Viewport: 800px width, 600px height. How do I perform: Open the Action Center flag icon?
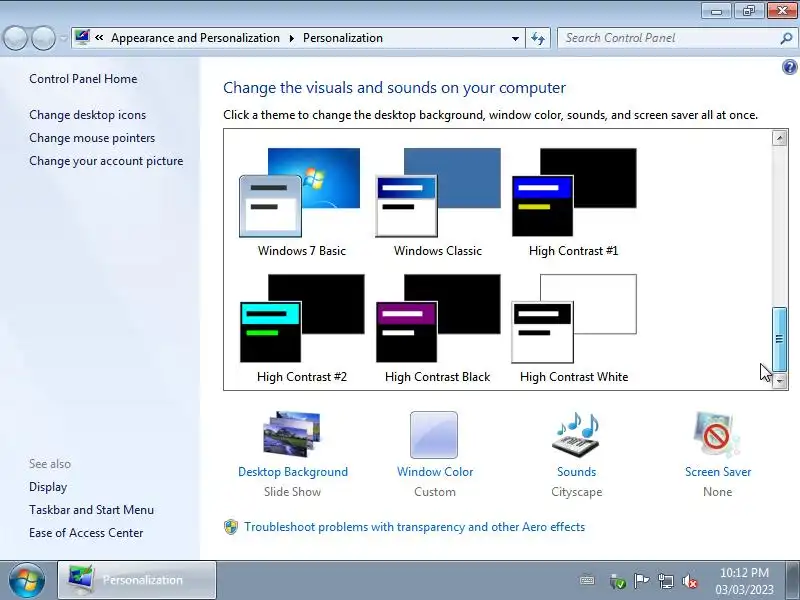click(641, 581)
